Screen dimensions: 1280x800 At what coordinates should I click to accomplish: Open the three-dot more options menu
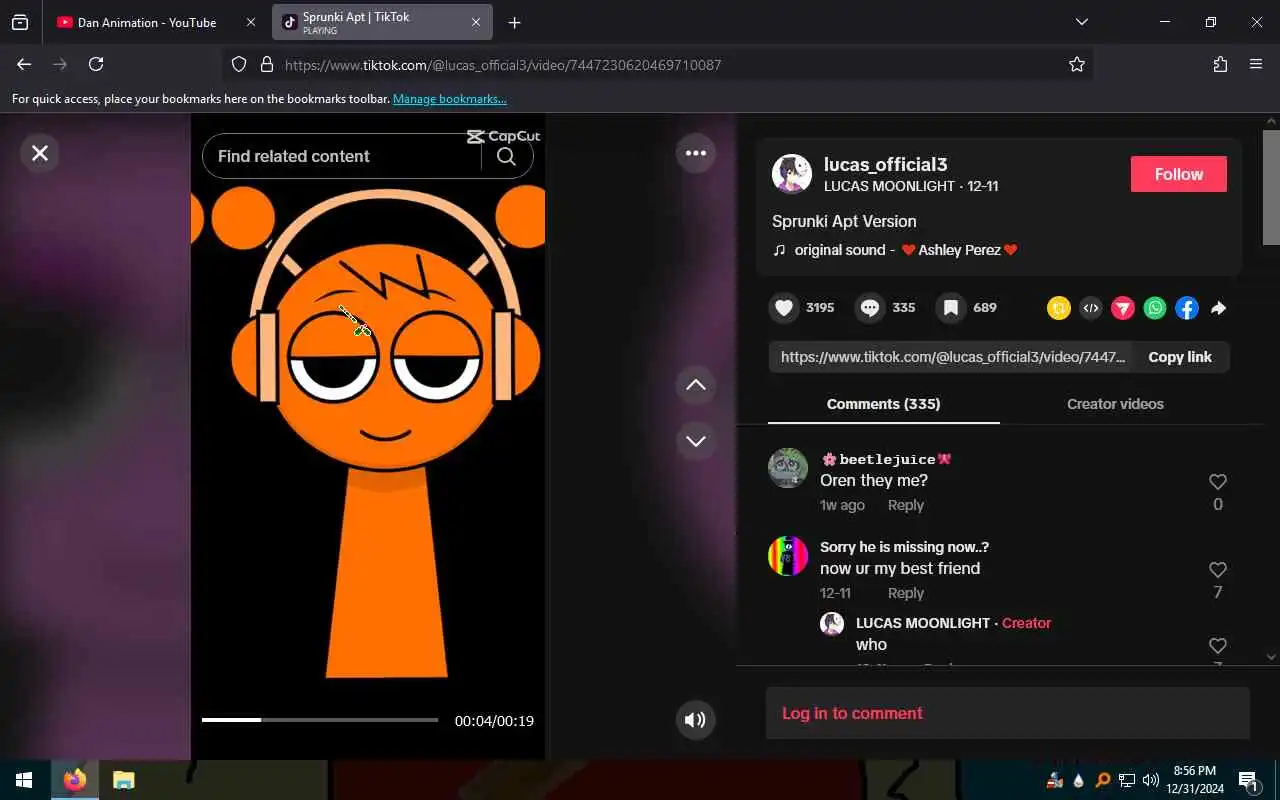coord(696,153)
